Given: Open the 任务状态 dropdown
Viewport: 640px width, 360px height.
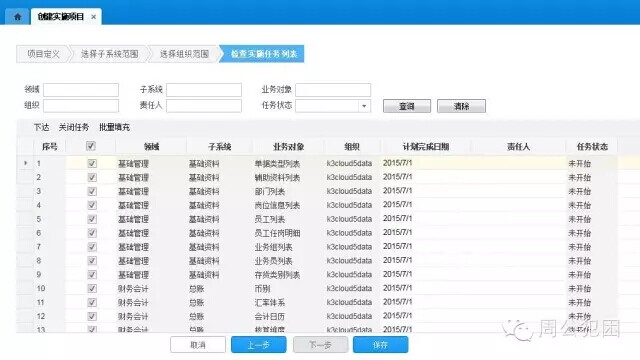Looking at the screenshot, I should pos(364,106).
